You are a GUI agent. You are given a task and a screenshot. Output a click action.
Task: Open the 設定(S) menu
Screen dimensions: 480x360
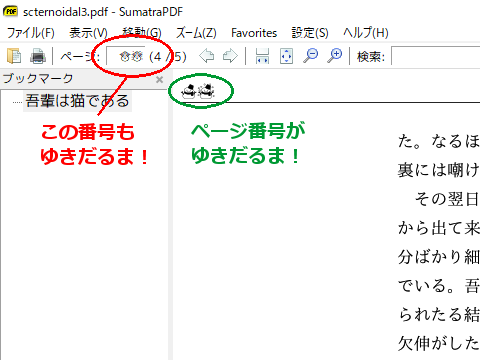[x=310, y=33]
